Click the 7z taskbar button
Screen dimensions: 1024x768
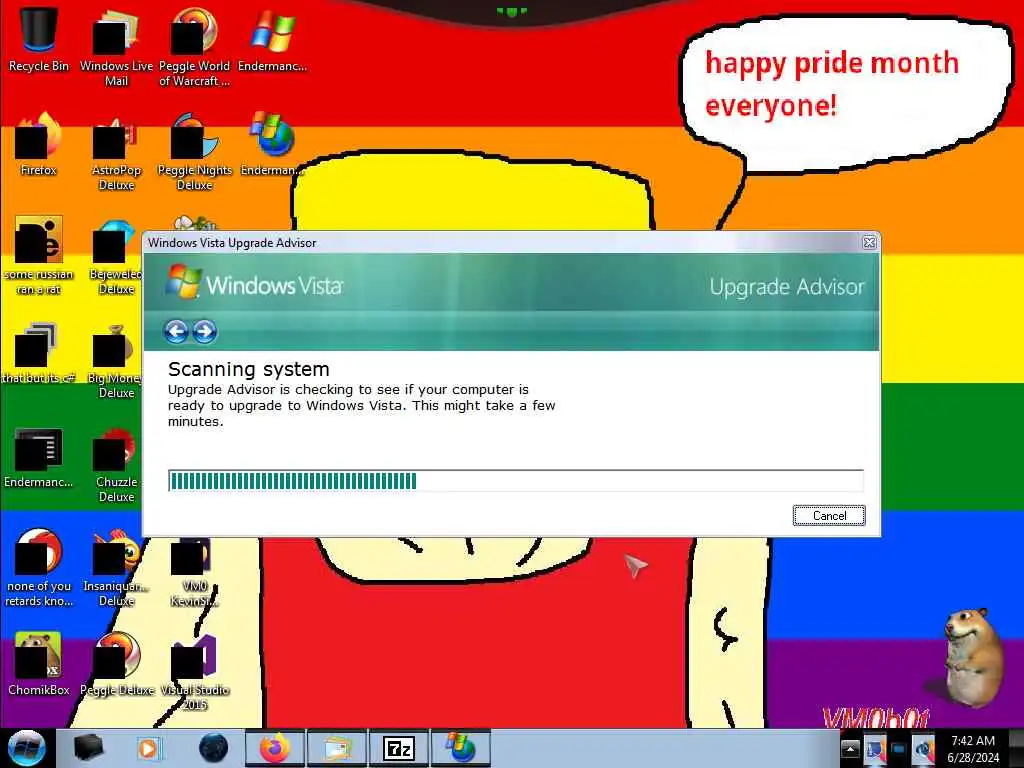coord(399,748)
